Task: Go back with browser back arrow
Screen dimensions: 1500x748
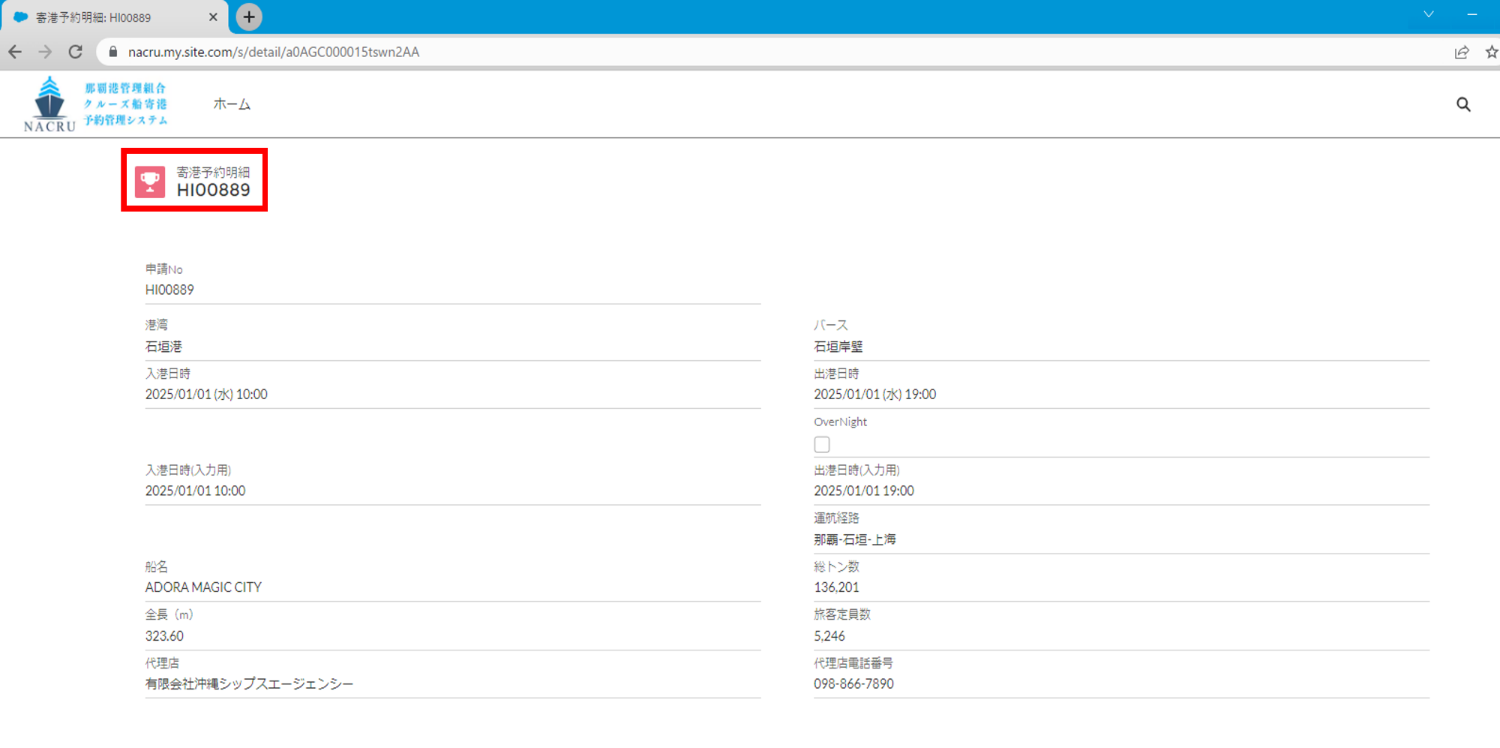Action: 15,52
